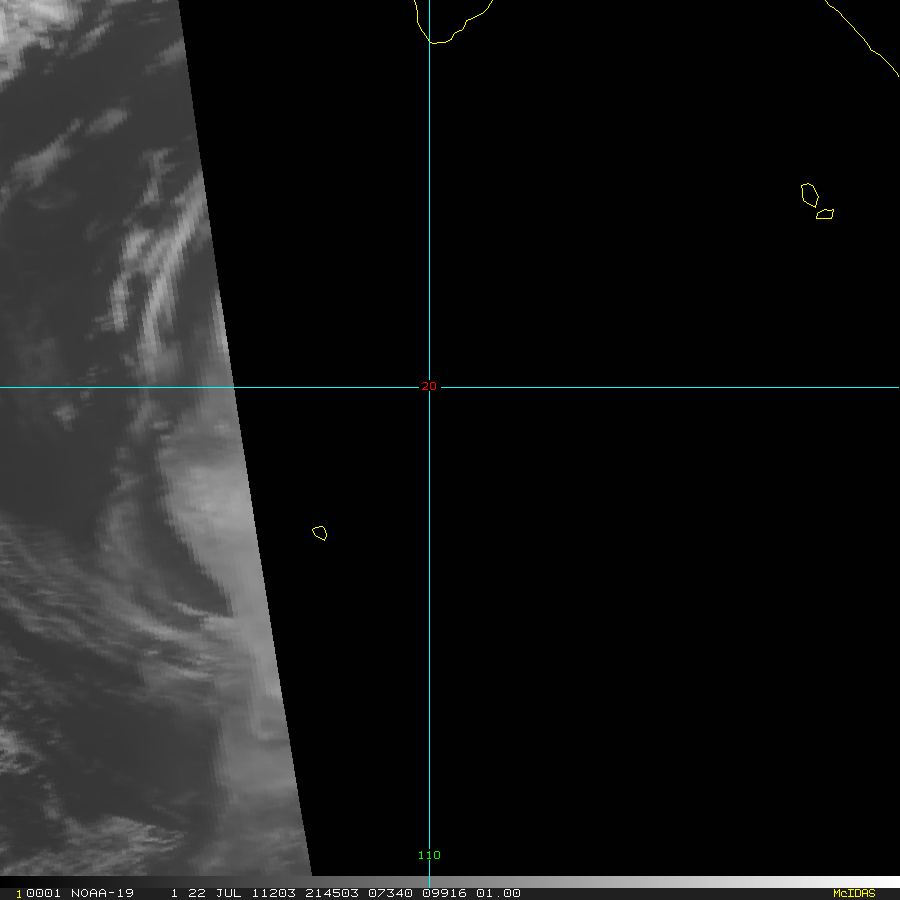Click the 07340 value in status line

pos(390,893)
